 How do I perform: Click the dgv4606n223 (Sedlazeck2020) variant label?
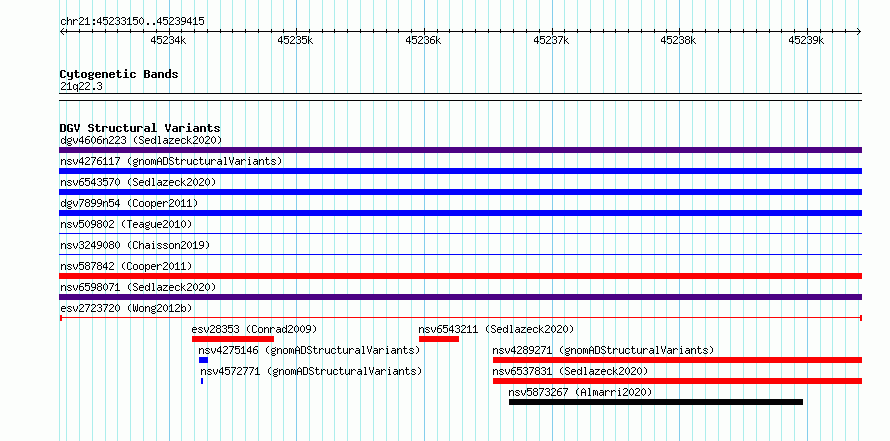141,140
